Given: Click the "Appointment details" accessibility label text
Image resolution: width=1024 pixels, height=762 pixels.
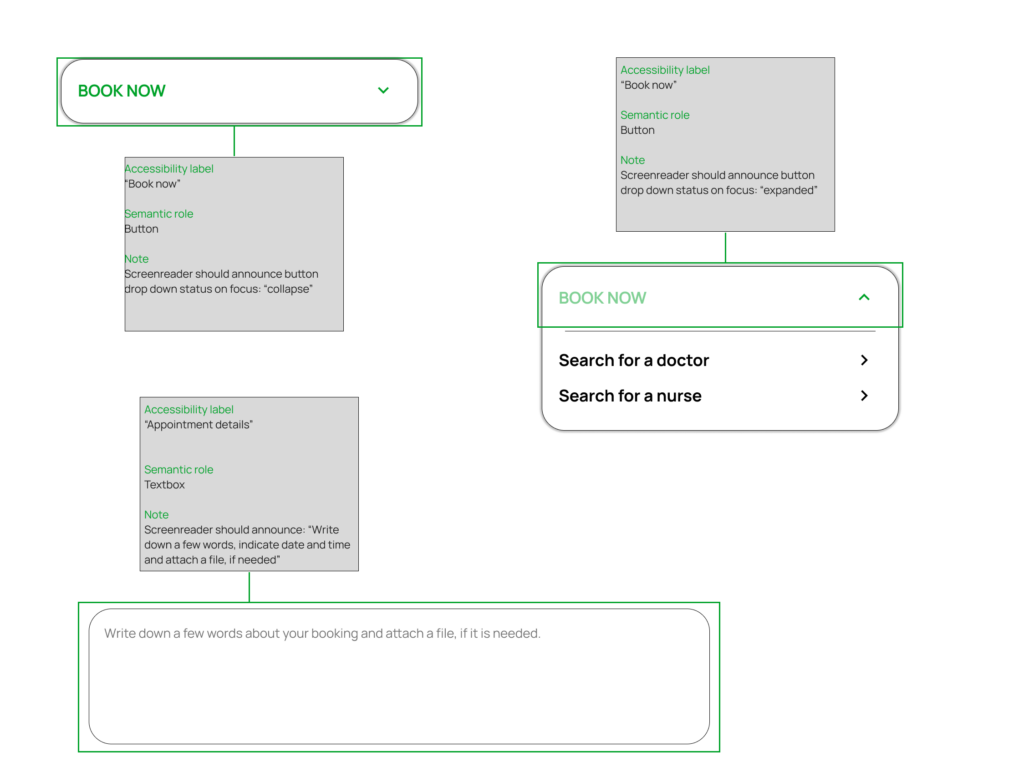Looking at the screenshot, I should 198,425.
